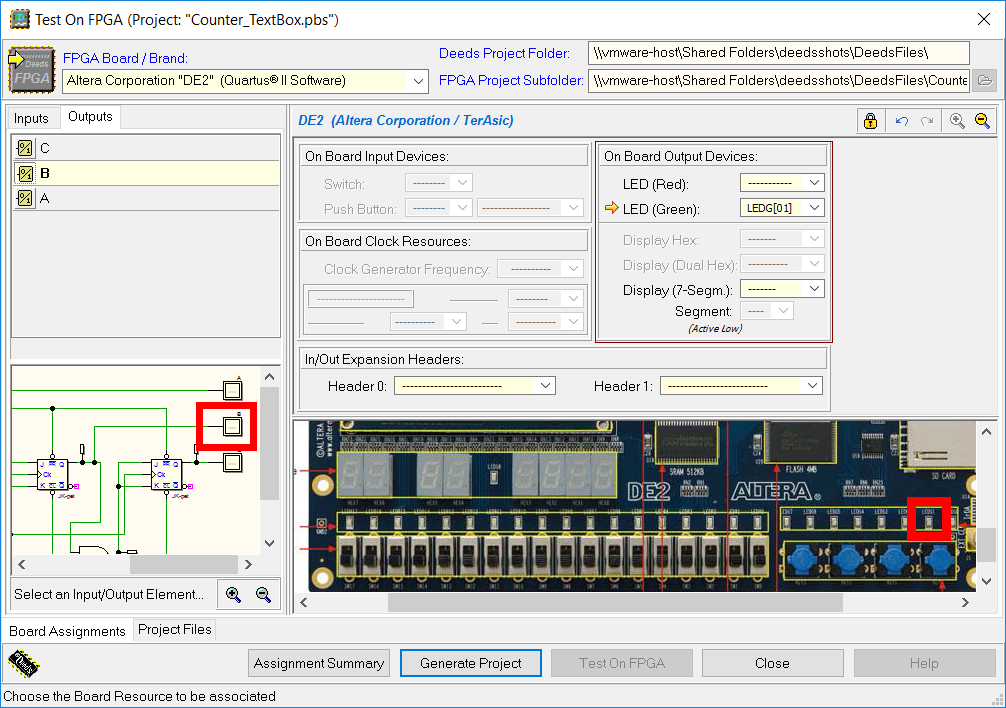Redo the board assignment
Viewport: 1006px width, 708px height.
[x=926, y=121]
